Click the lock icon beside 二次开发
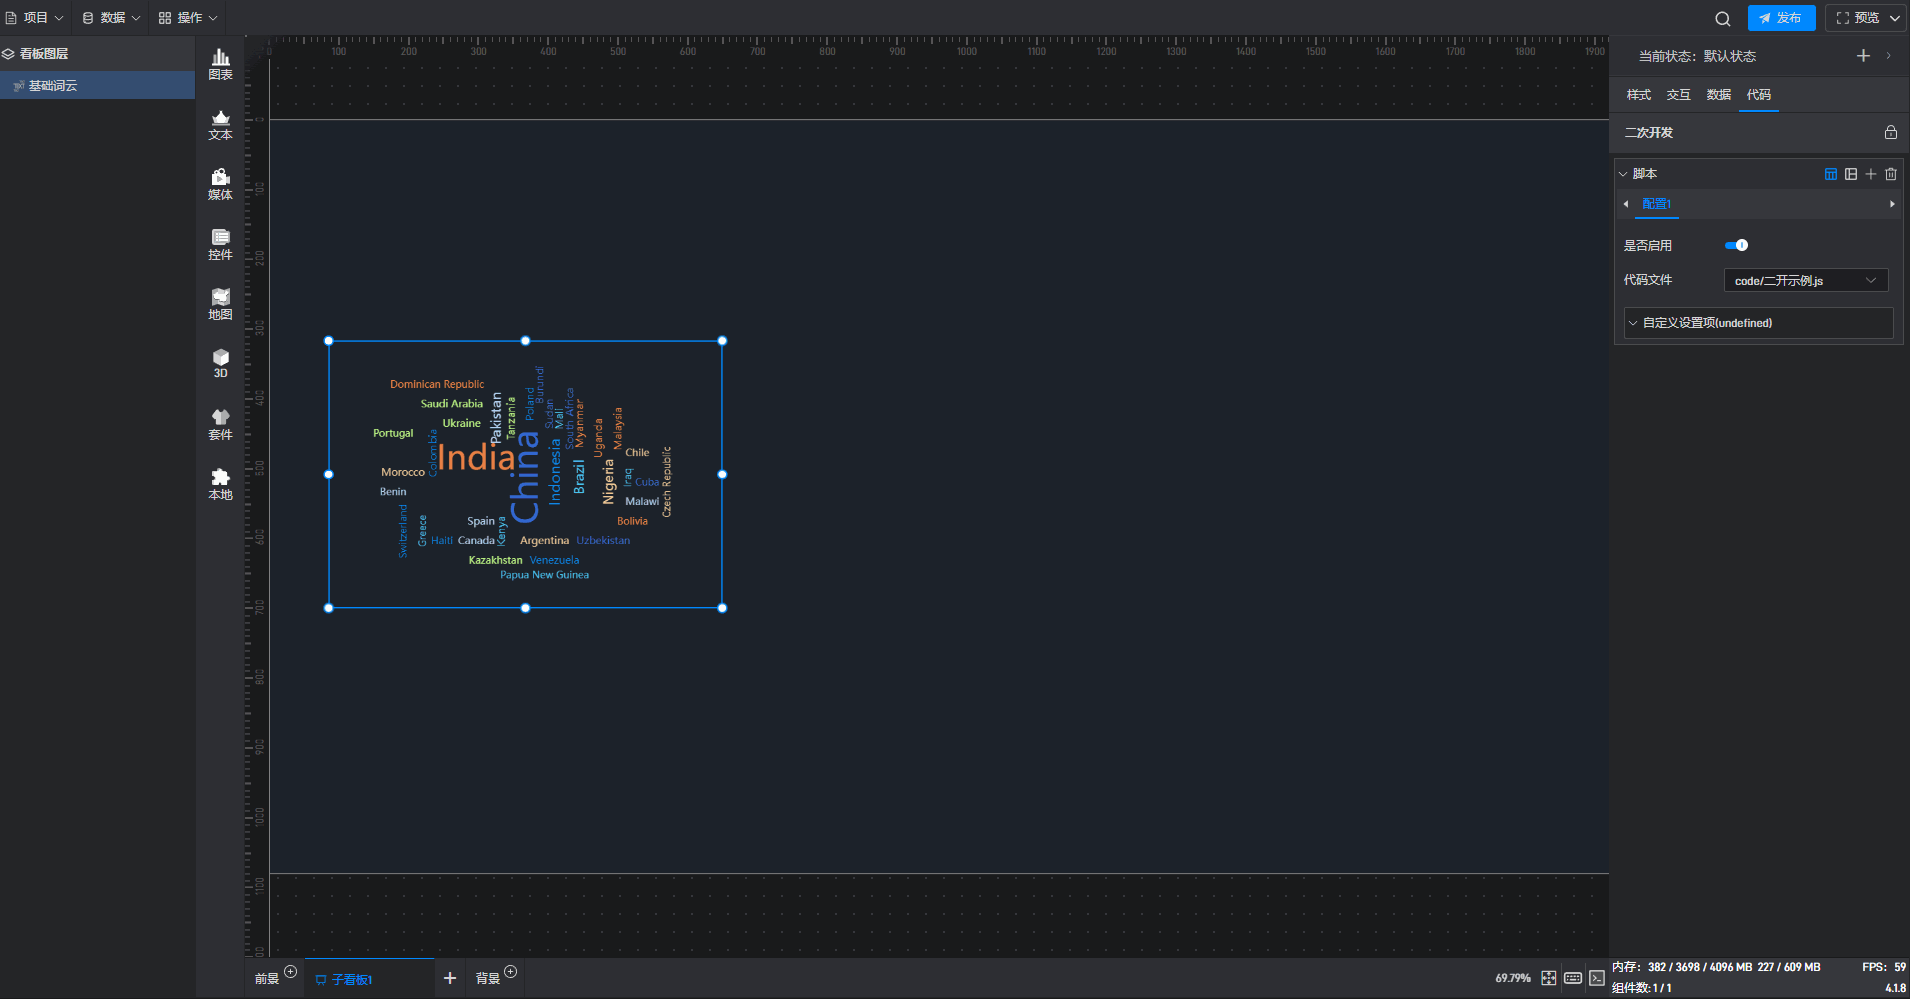1910x999 pixels. pyautogui.click(x=1890, y=133)
